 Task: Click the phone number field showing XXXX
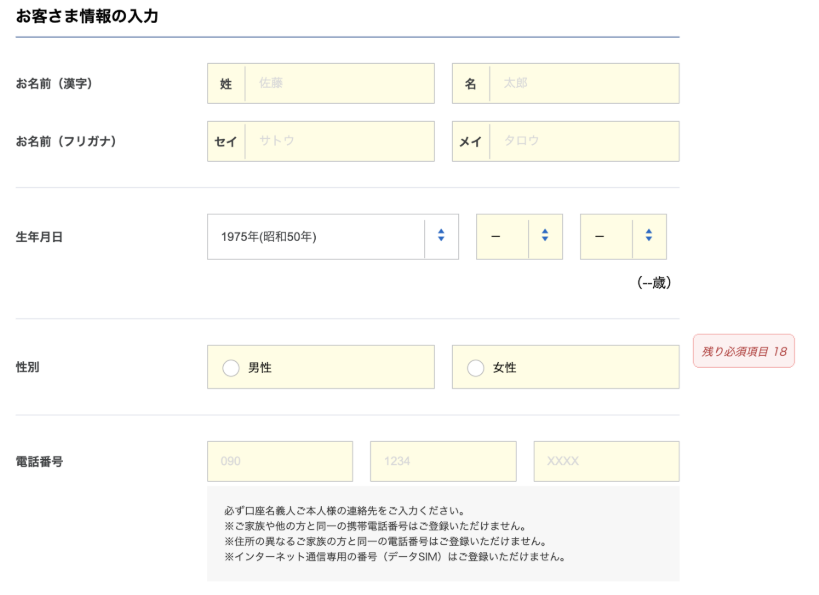click(x=606, y=462)
